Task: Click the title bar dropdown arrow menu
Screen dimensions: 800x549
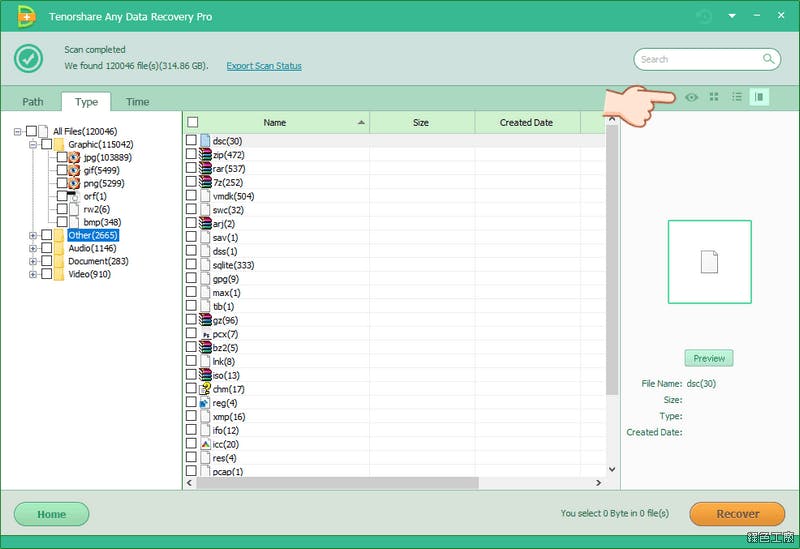Action: tap(732, 16)
